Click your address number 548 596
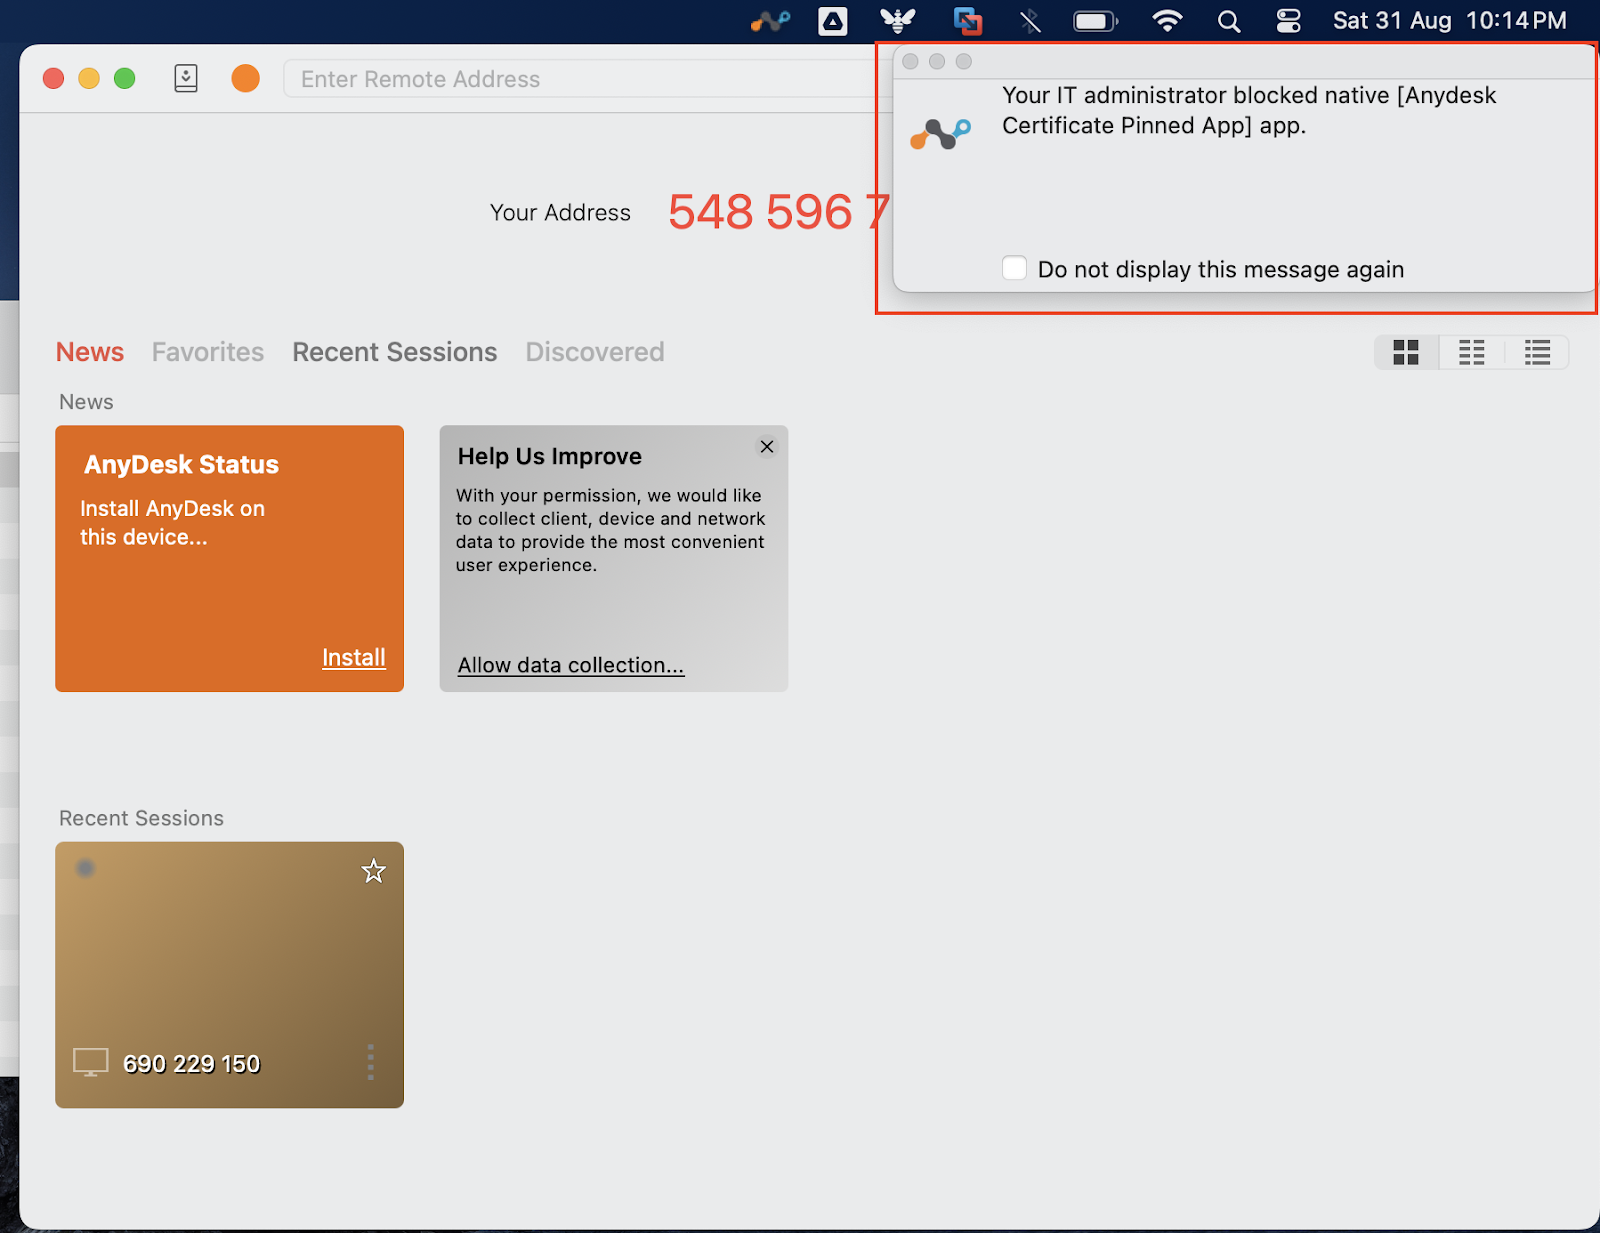The width and height of the screenshot is (1600, 1233). [x=778, y=212]
